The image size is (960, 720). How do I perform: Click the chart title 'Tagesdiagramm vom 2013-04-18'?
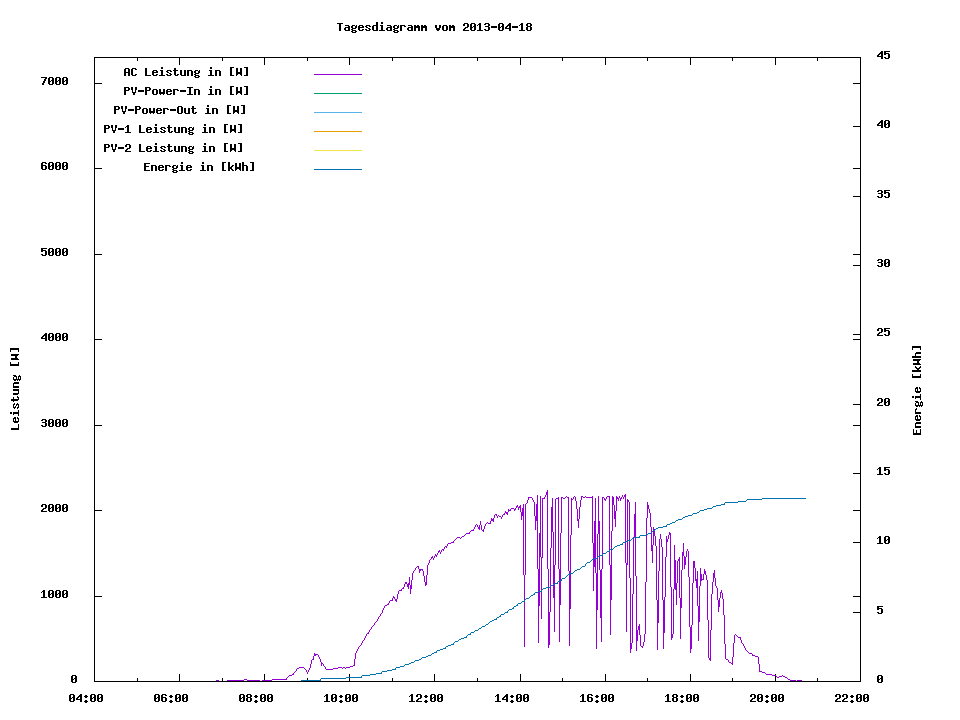[x=434, y=27]
